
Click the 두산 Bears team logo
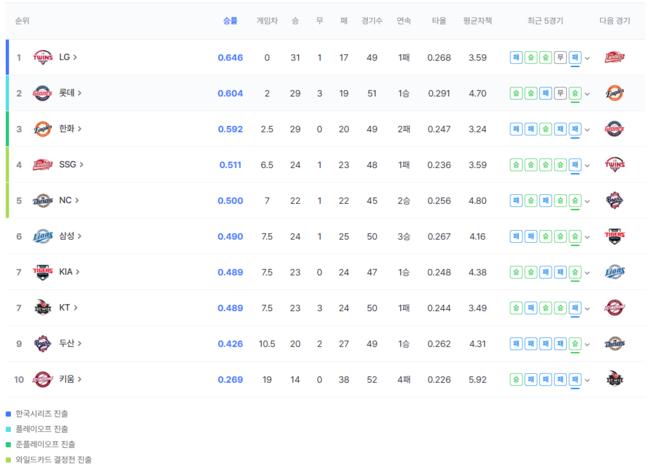43,344
